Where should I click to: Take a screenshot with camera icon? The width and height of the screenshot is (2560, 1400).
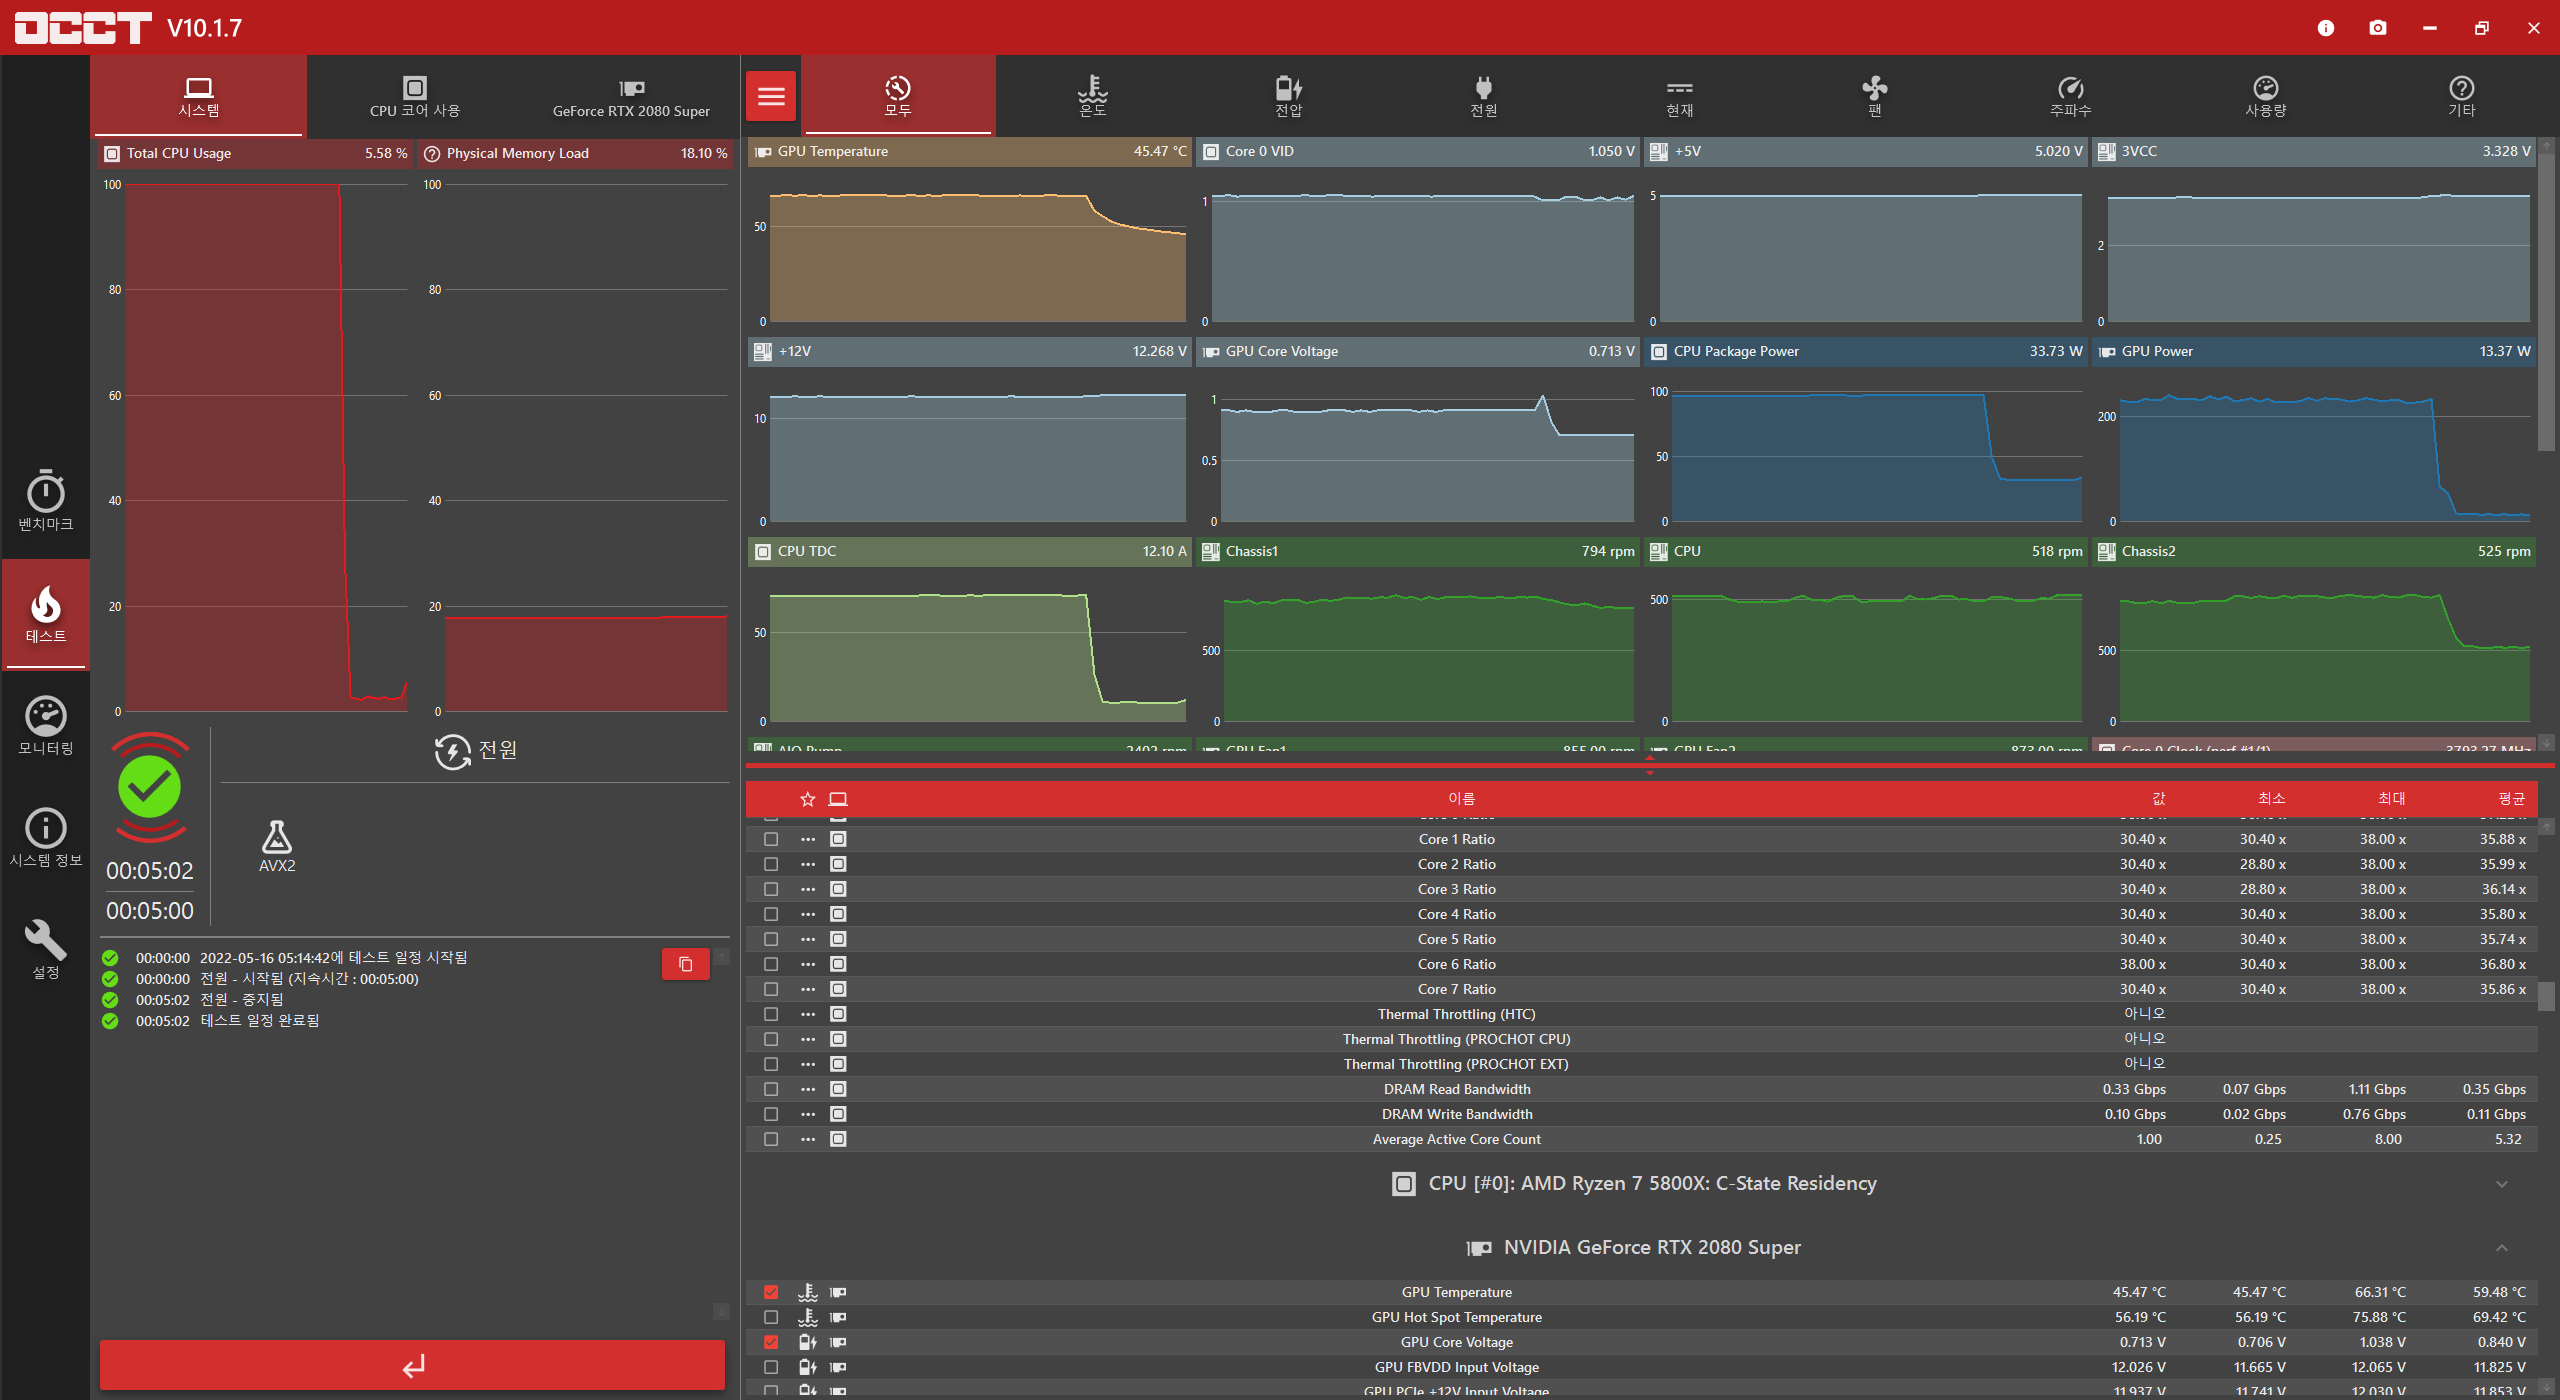coord(2378,28)
